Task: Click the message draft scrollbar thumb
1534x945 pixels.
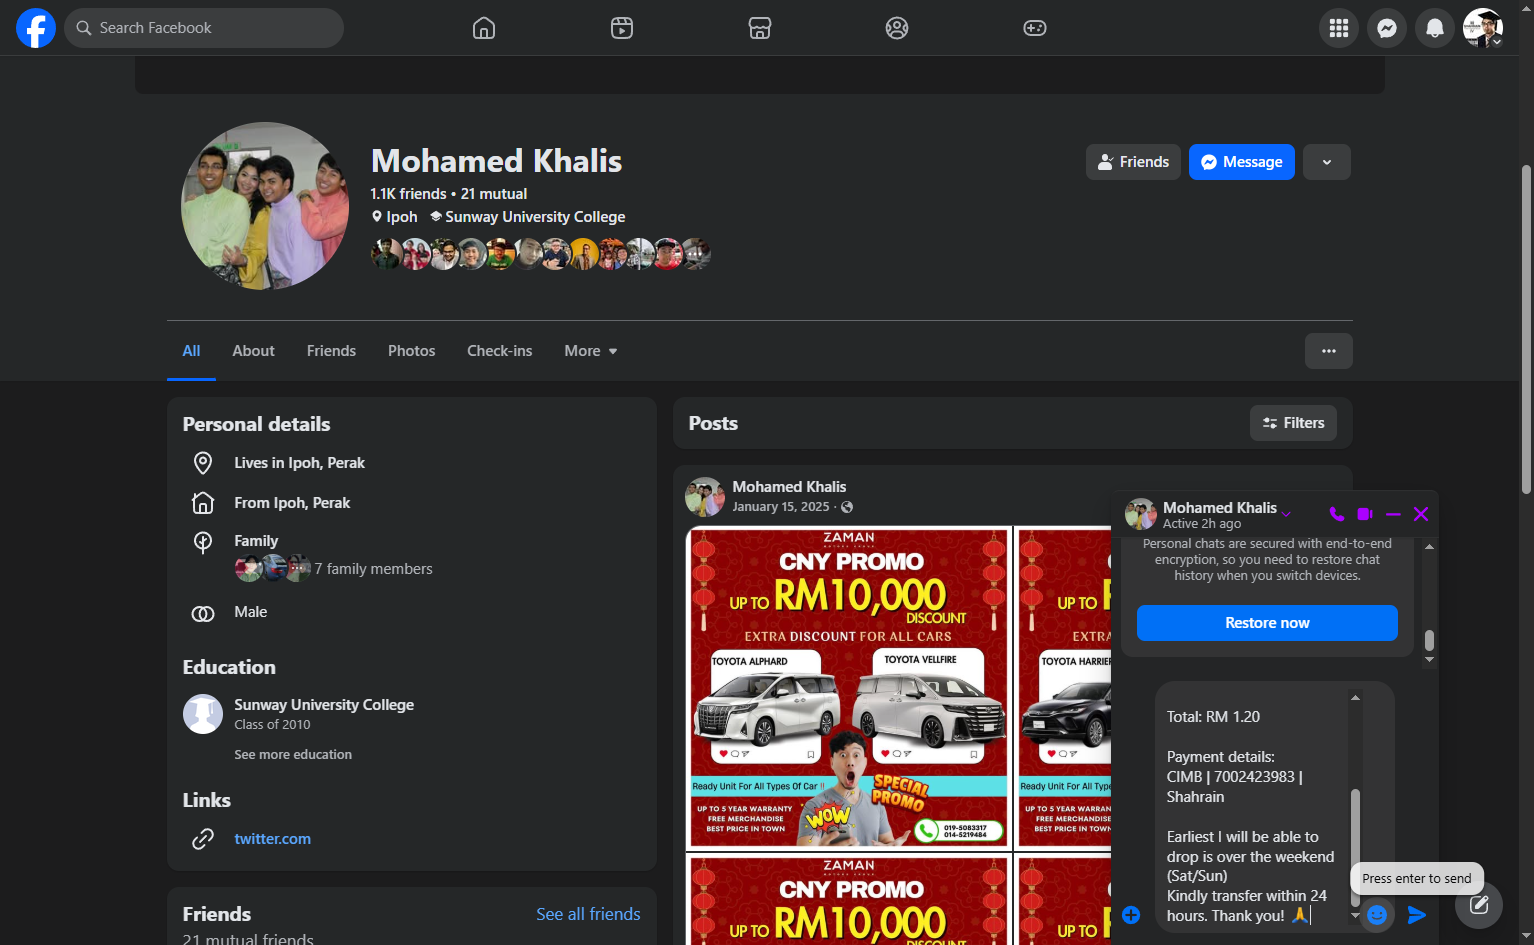Action: pos(1355,845)
